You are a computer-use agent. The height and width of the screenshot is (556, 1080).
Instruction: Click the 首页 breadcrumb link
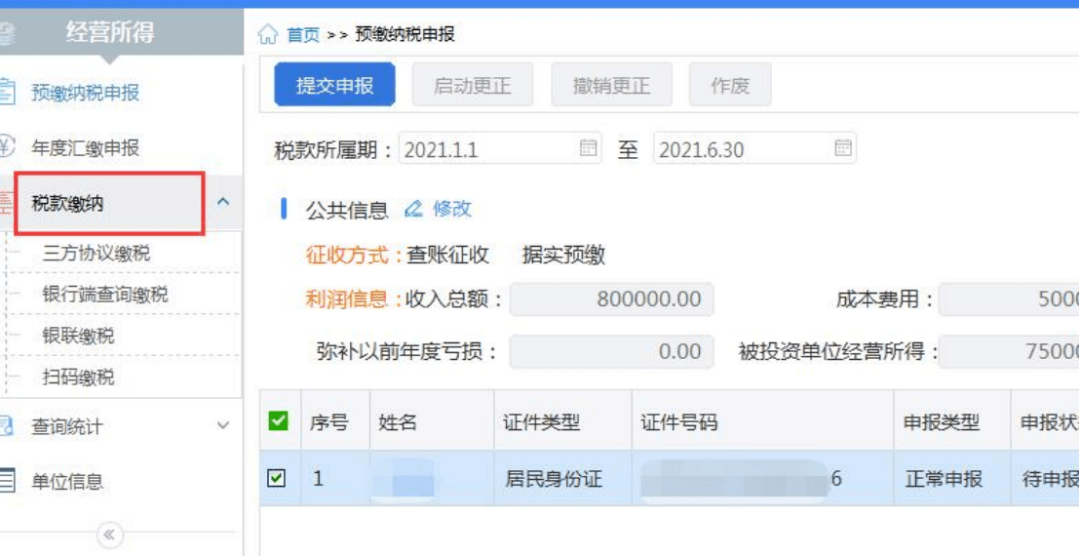pyautogui.click(x=303, y=35)
